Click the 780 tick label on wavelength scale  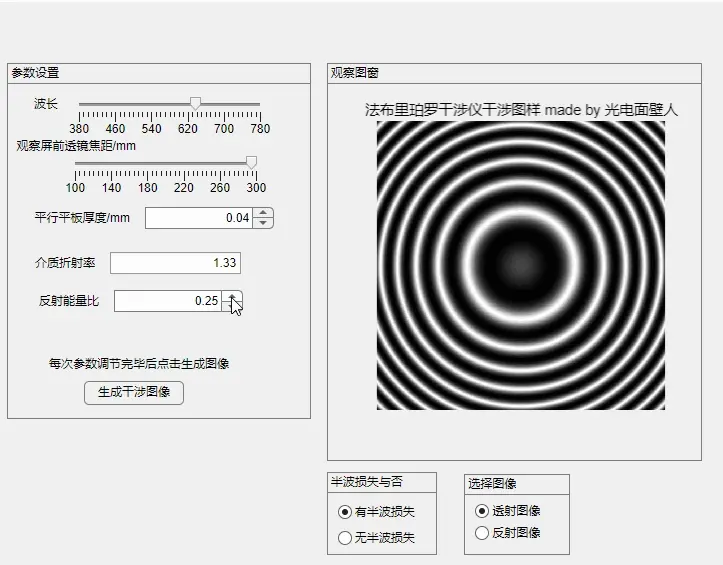click(260, 129)
